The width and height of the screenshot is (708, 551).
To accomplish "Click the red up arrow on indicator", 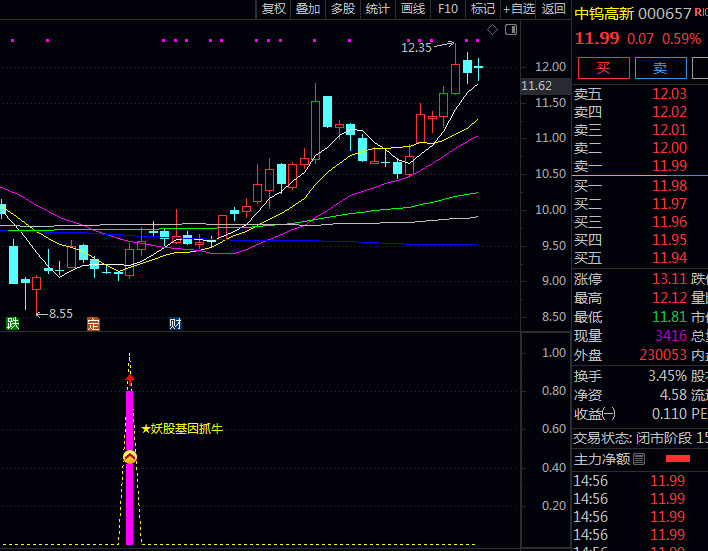I will click(129, 379).
